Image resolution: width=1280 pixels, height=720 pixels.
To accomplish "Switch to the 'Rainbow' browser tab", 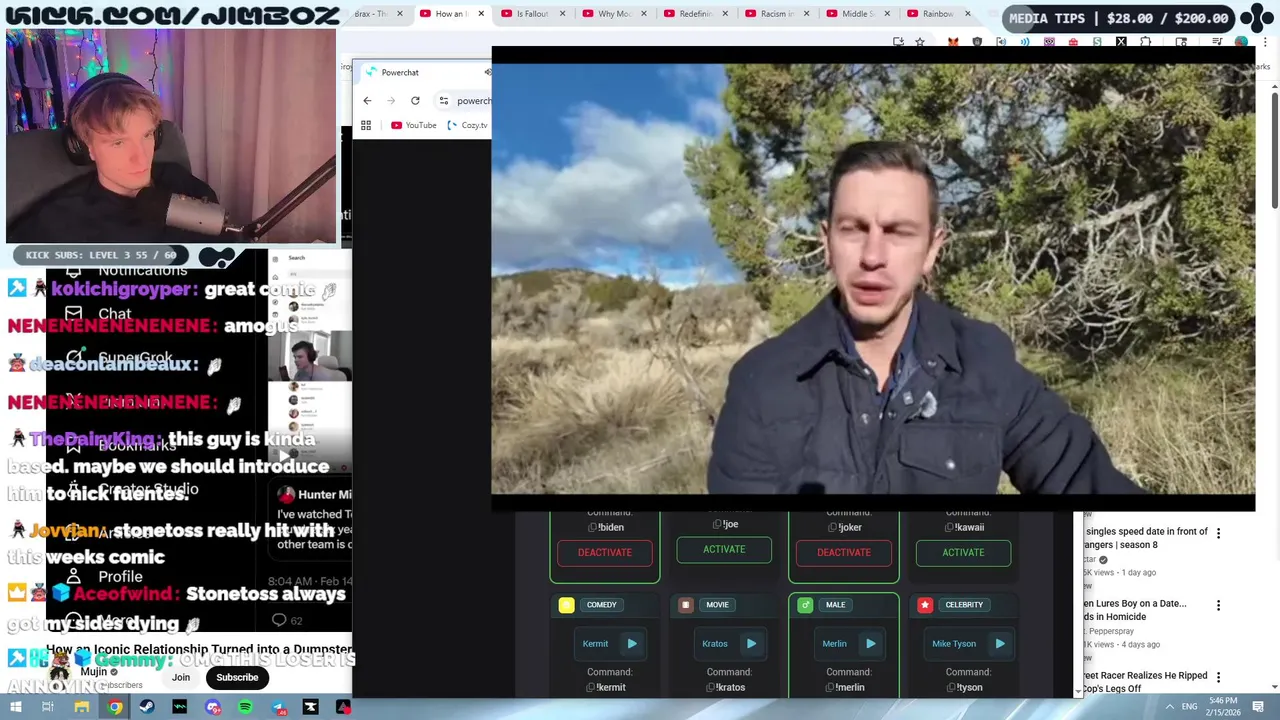I will pyautogui.click(x=938, y=14).
